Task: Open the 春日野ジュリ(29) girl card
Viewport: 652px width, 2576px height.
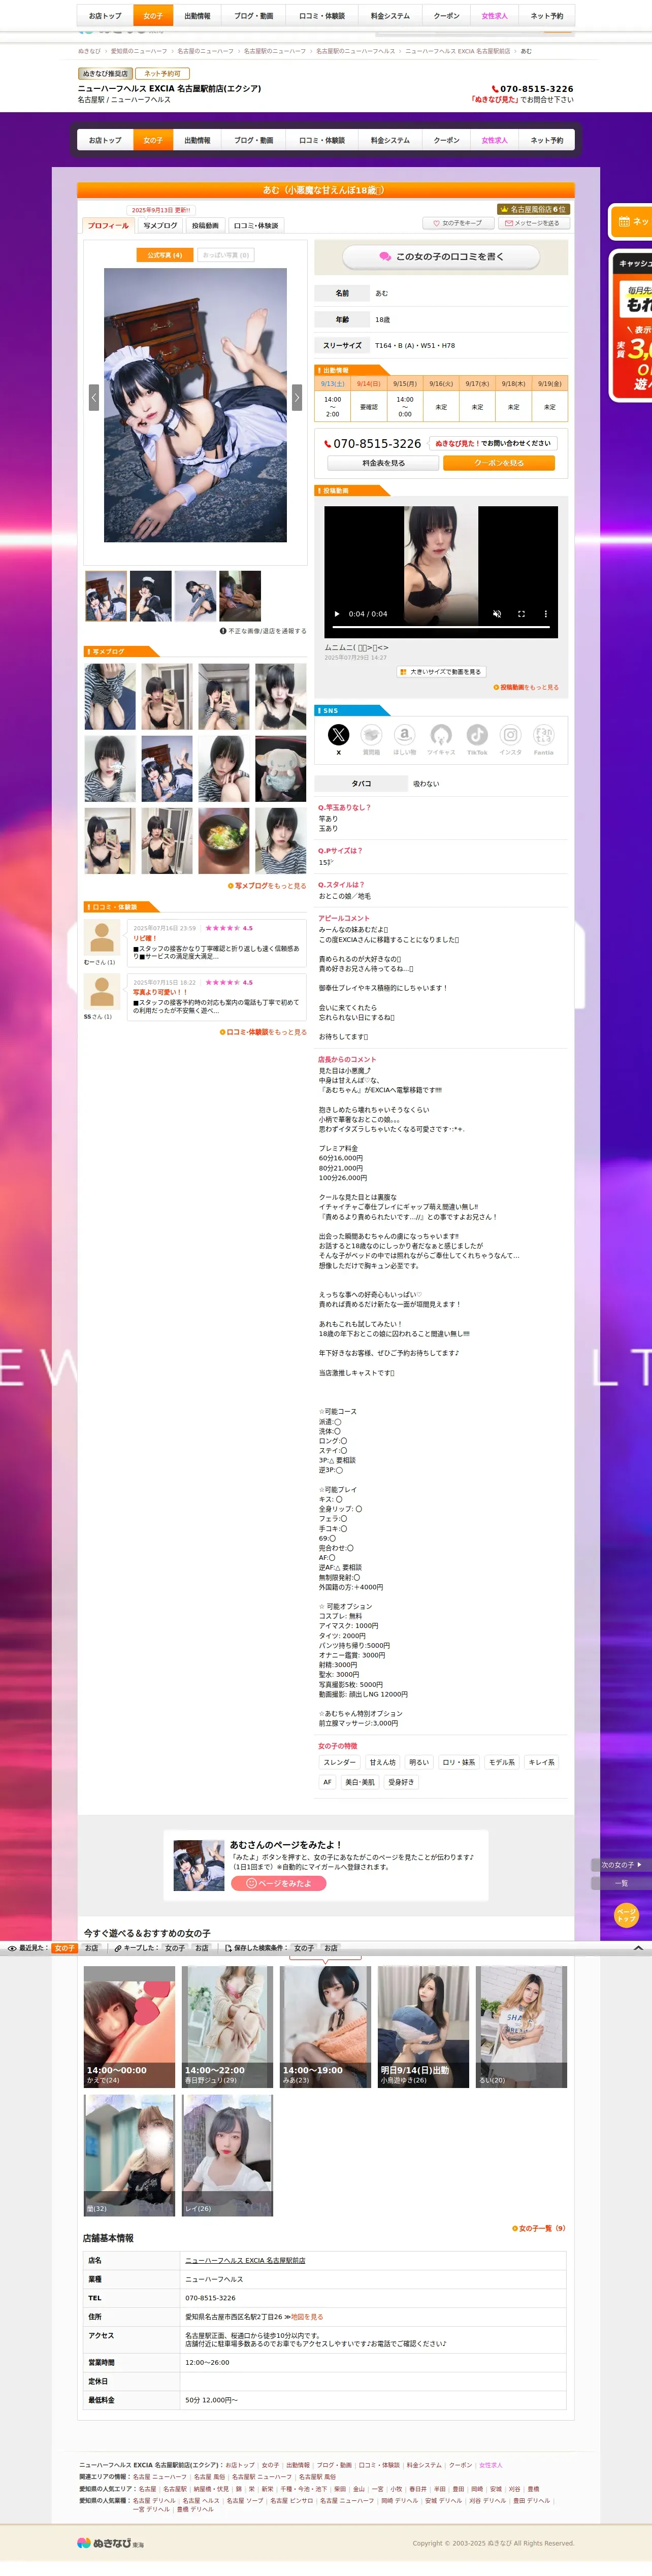Action: [x=228, y=2027]
